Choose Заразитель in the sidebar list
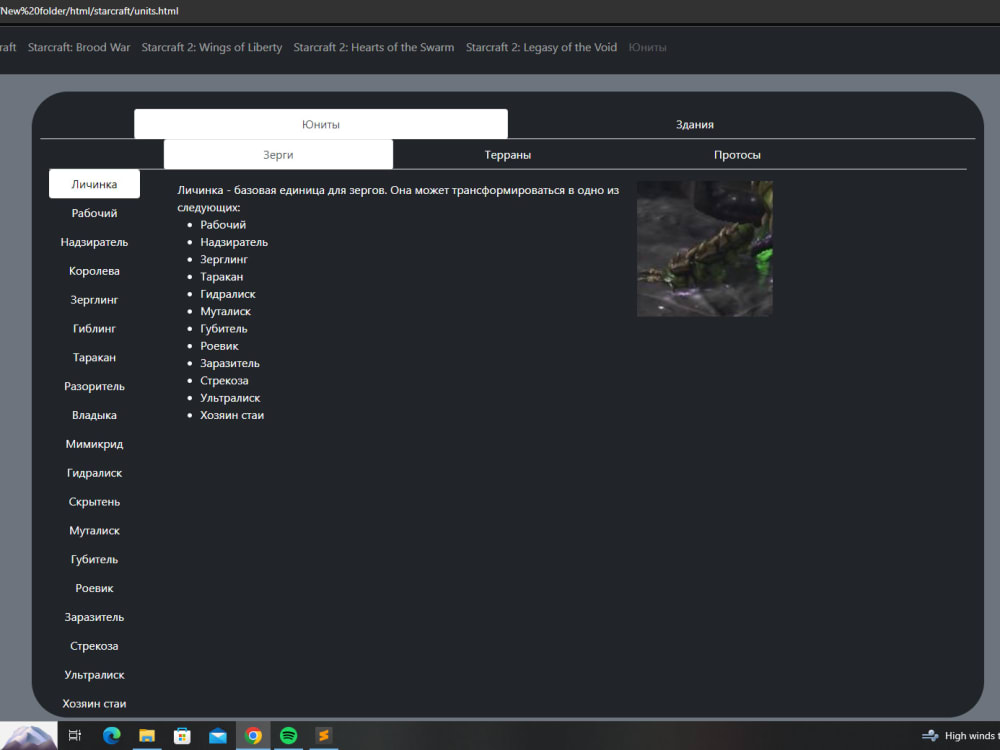 click(x=94, y=617)
